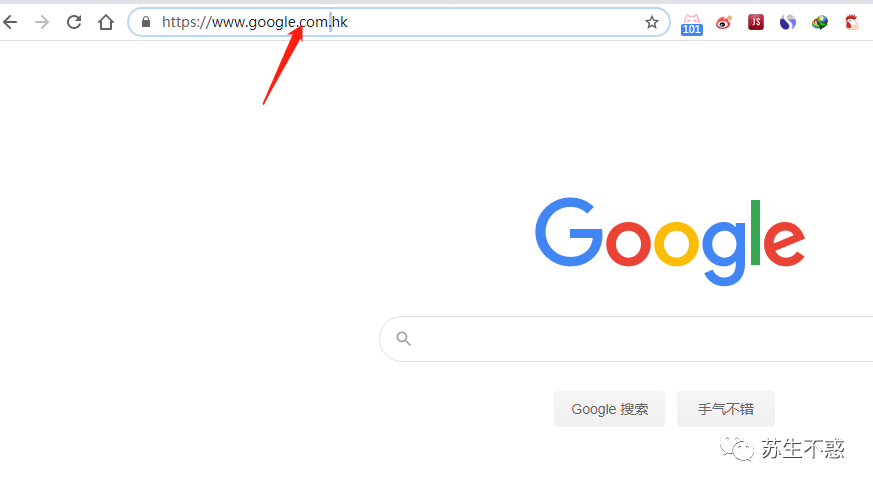The height and width of the screenshot is (487, 873).
Task: Open the browser home page
Action: pos(106,22)
